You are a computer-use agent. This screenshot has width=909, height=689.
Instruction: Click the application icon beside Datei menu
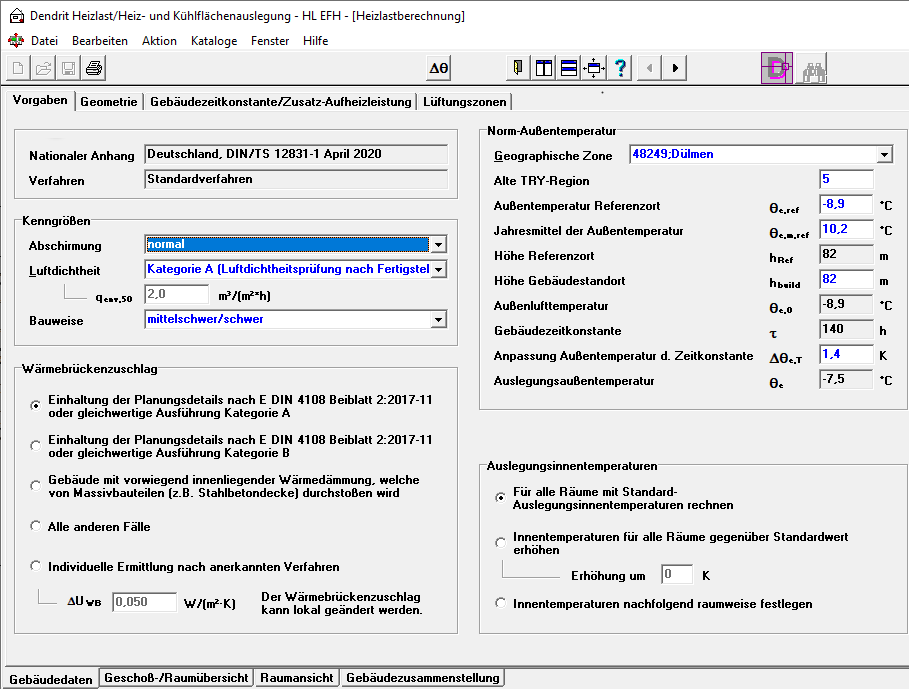click(x=16, y=41)
